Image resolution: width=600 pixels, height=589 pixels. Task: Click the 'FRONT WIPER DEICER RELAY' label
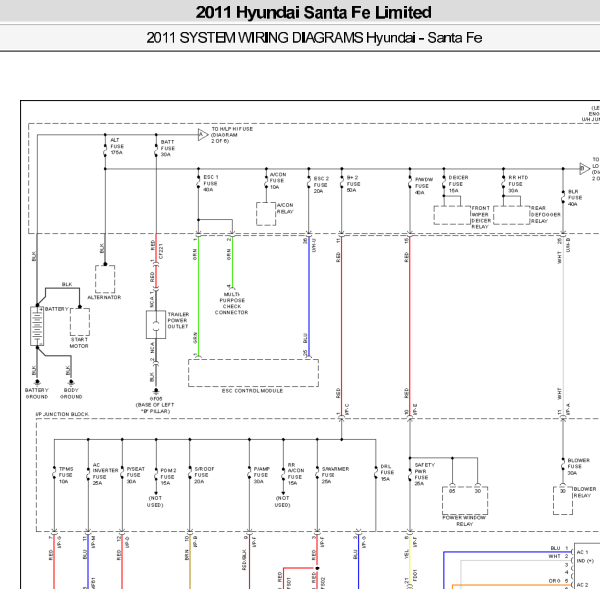coord(481,217)
